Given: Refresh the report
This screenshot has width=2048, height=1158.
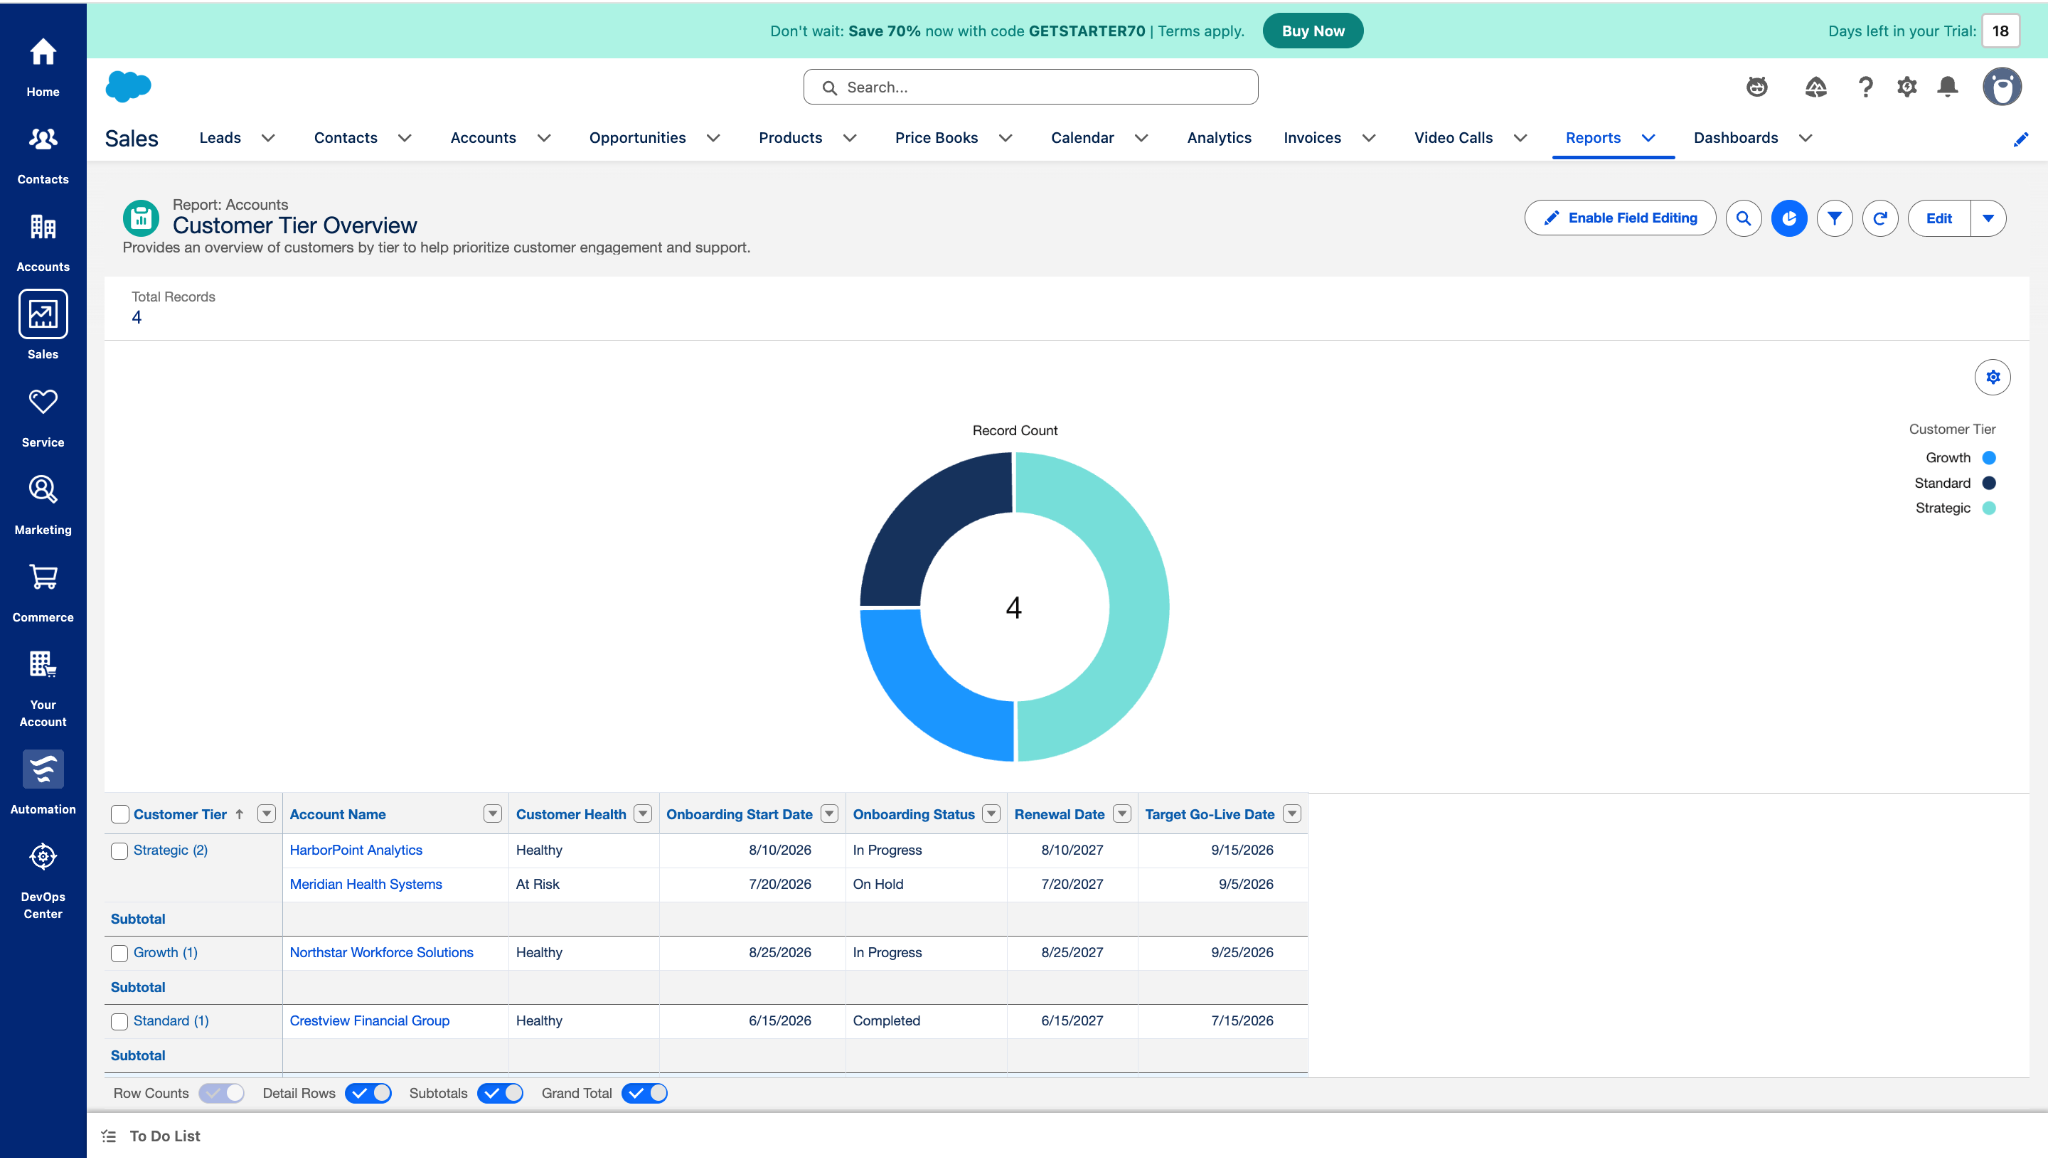Looking at the screenshot, I should 1880,218.
